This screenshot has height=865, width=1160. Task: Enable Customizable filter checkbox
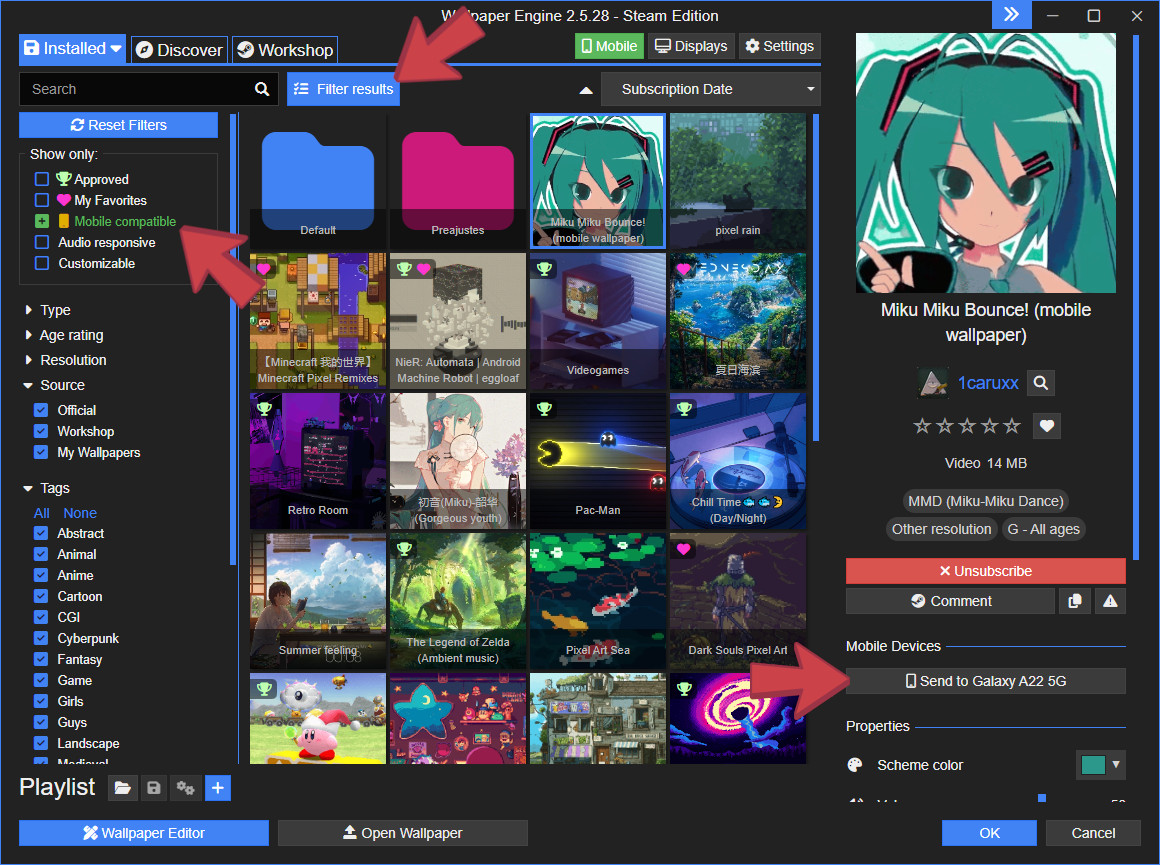(x=42, y=263)
